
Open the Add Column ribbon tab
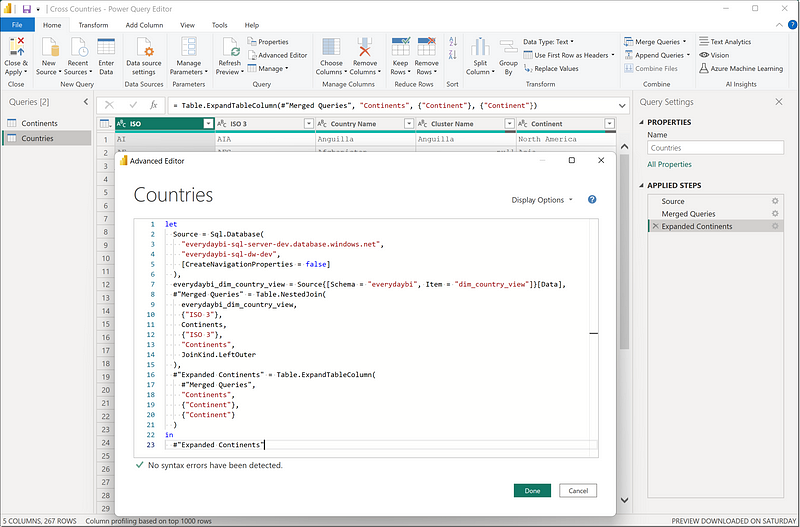coord(144,25)
